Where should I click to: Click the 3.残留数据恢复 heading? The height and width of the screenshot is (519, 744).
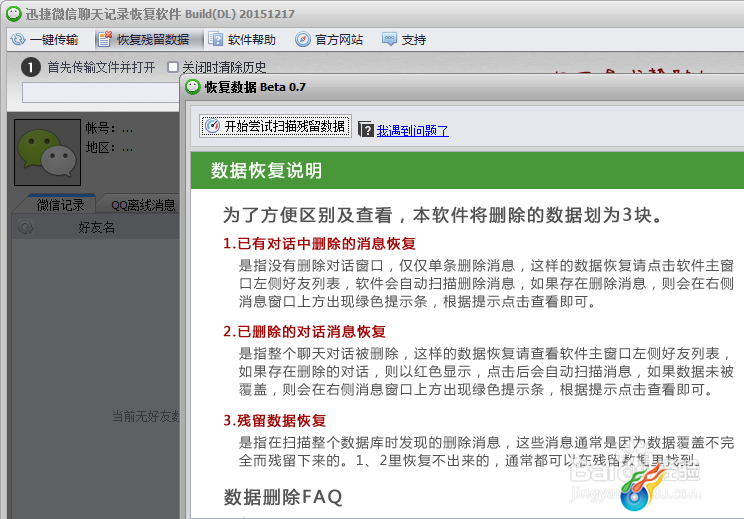274,420
